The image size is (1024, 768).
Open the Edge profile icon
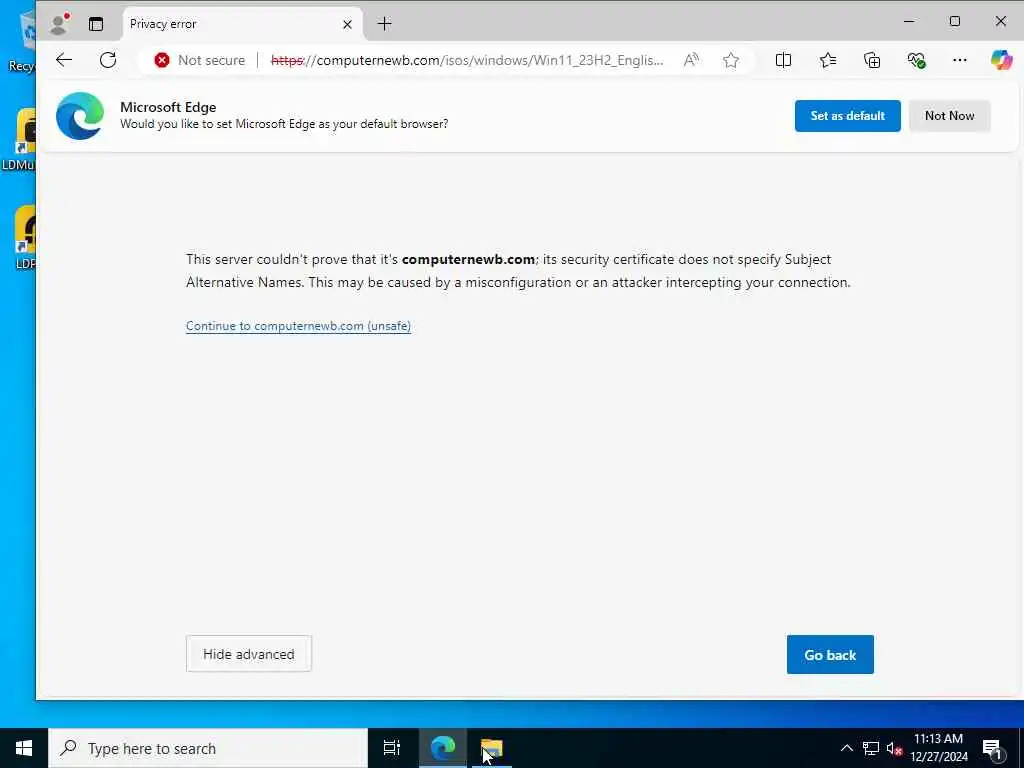59,24
